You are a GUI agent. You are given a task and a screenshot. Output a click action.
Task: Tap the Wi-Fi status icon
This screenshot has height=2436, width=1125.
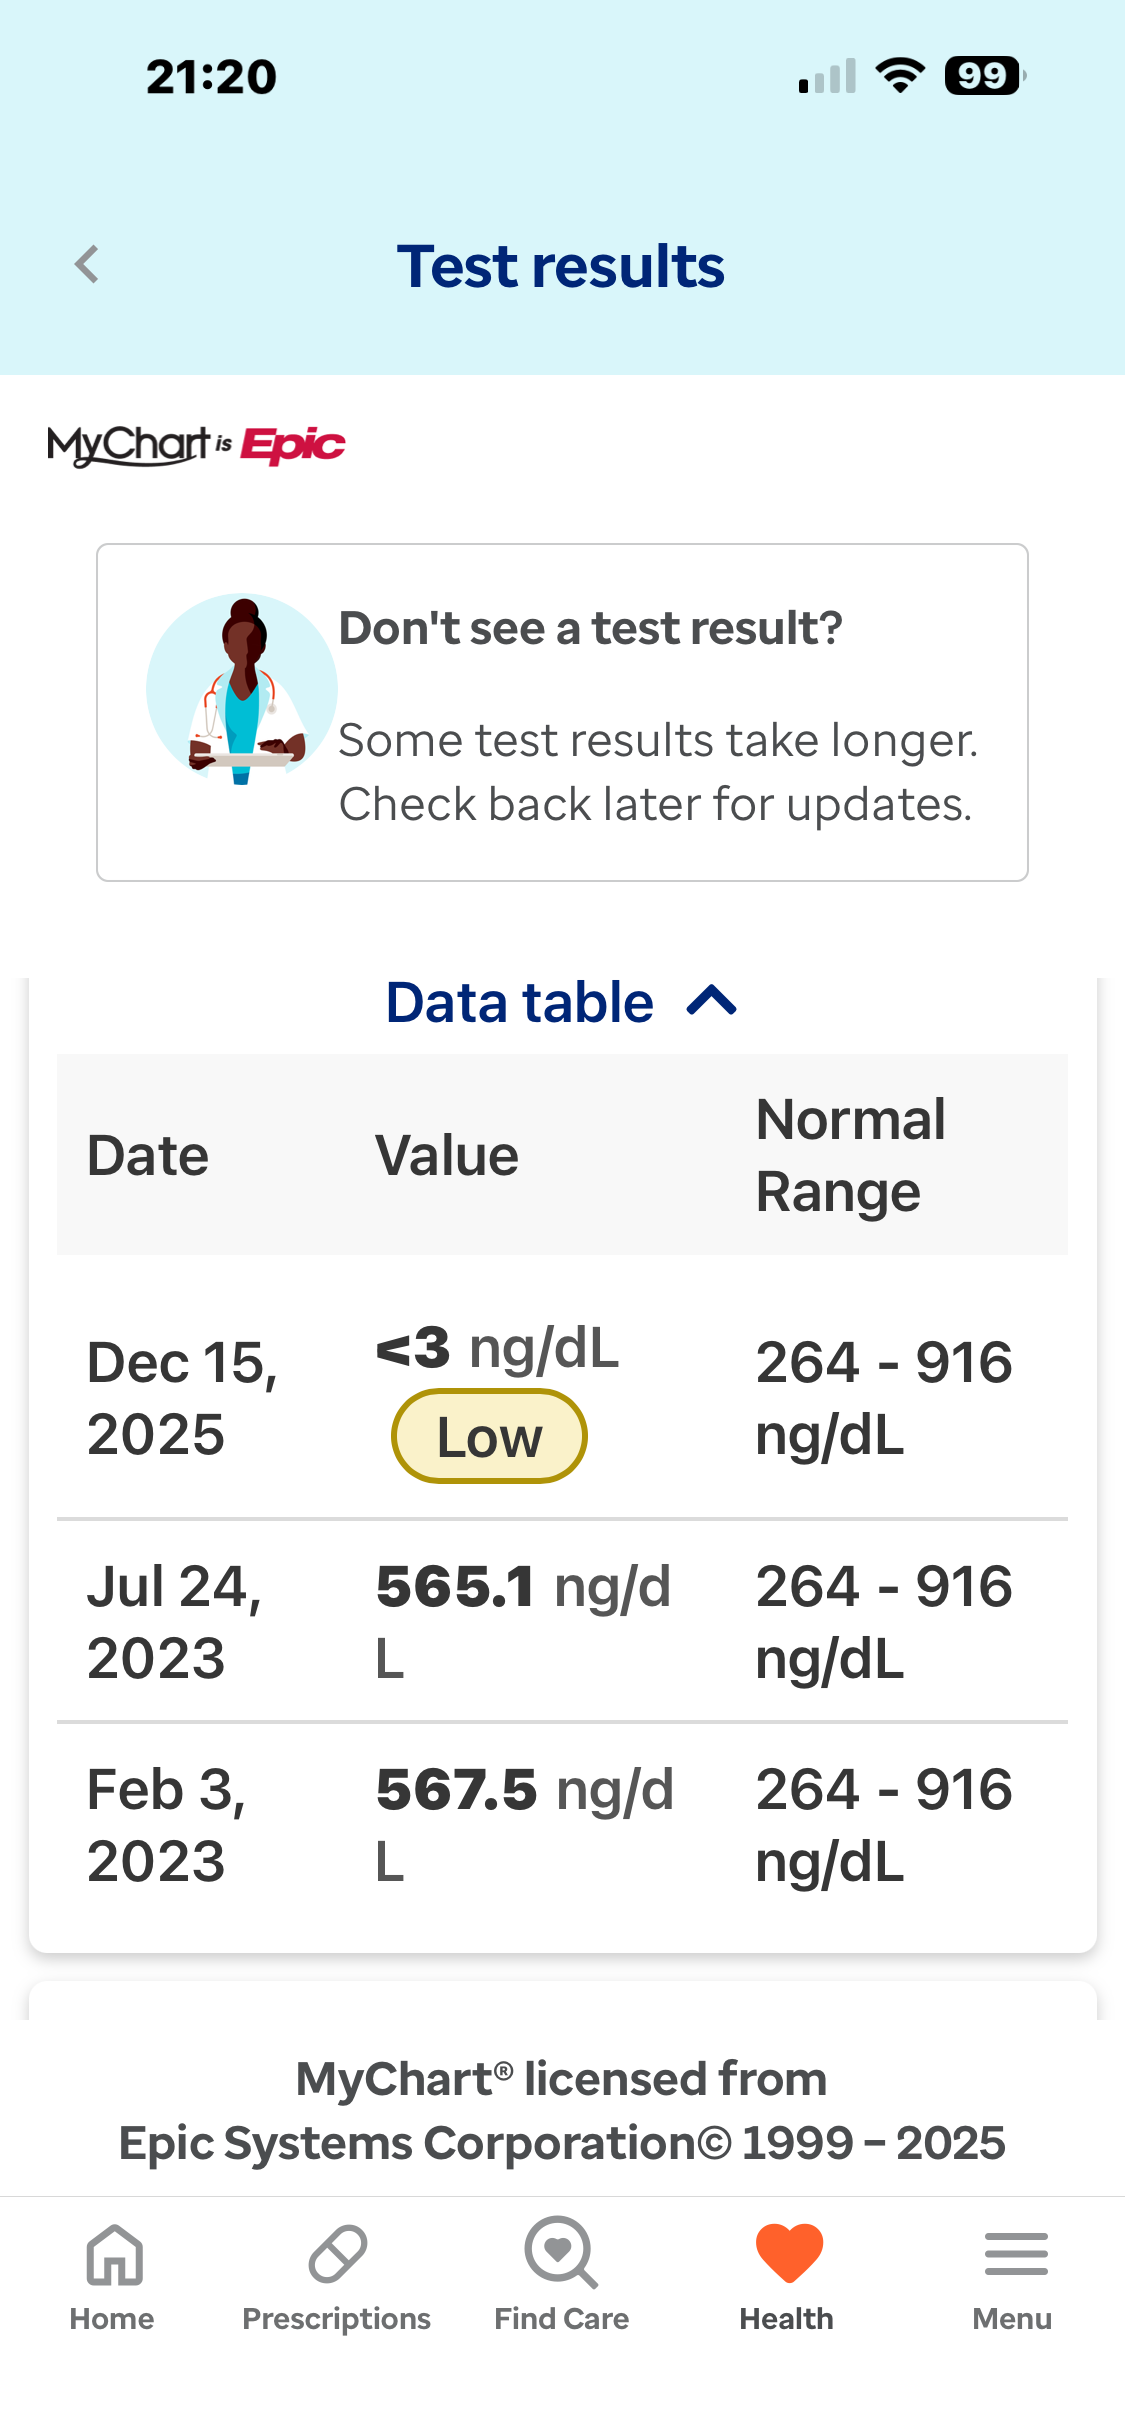pyautogui.click(x=900, y=76)
